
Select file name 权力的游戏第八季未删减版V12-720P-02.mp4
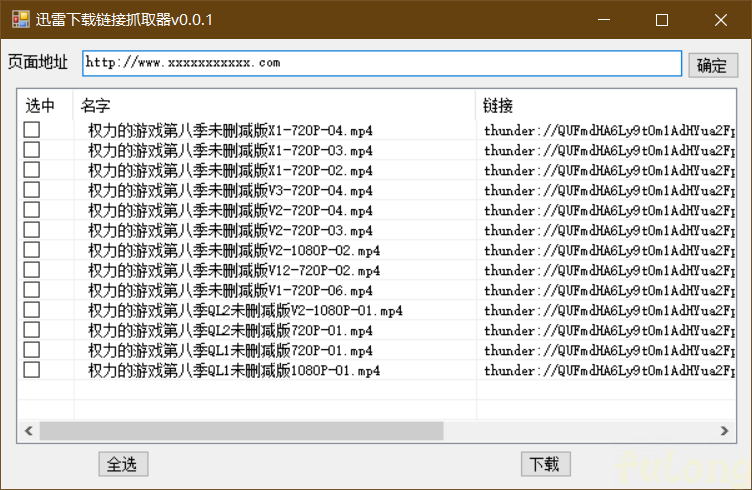click(234, 270)
